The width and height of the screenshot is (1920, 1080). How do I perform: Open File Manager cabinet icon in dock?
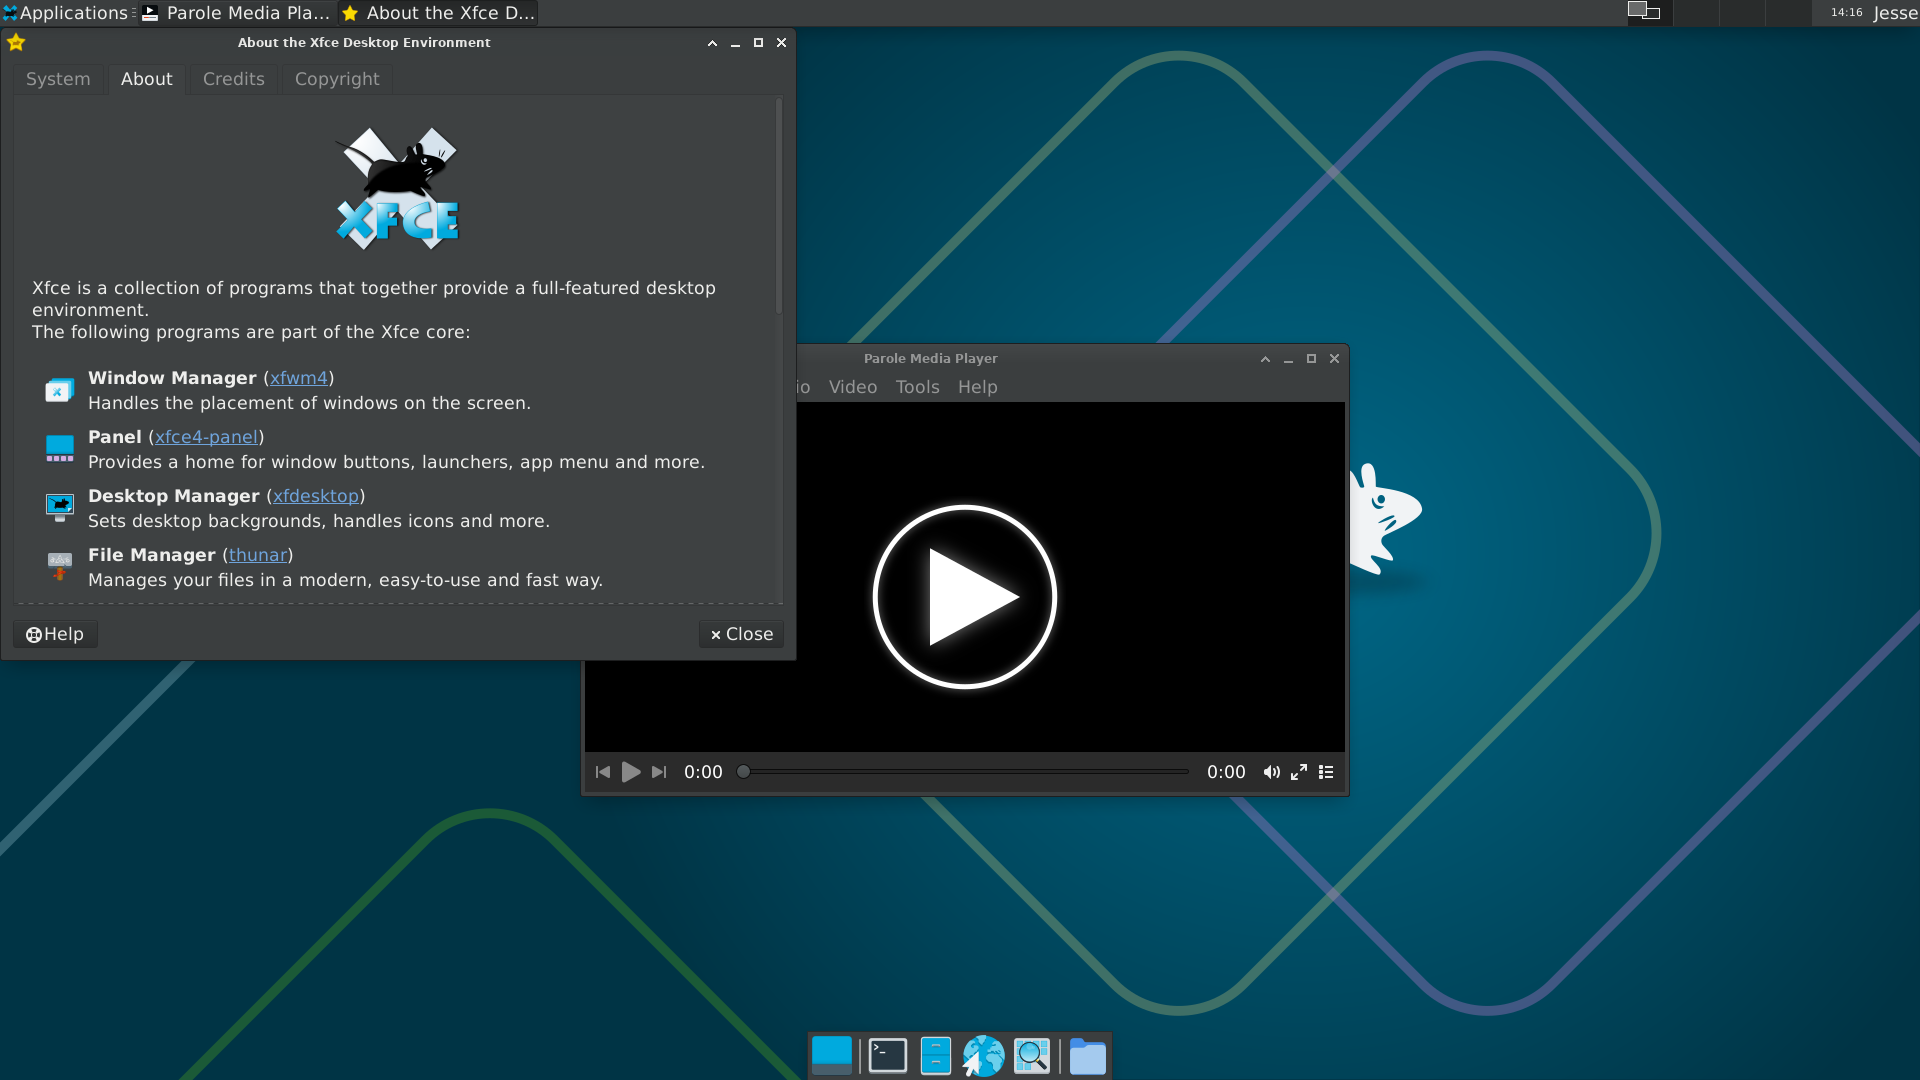(x=936, y=1056)
